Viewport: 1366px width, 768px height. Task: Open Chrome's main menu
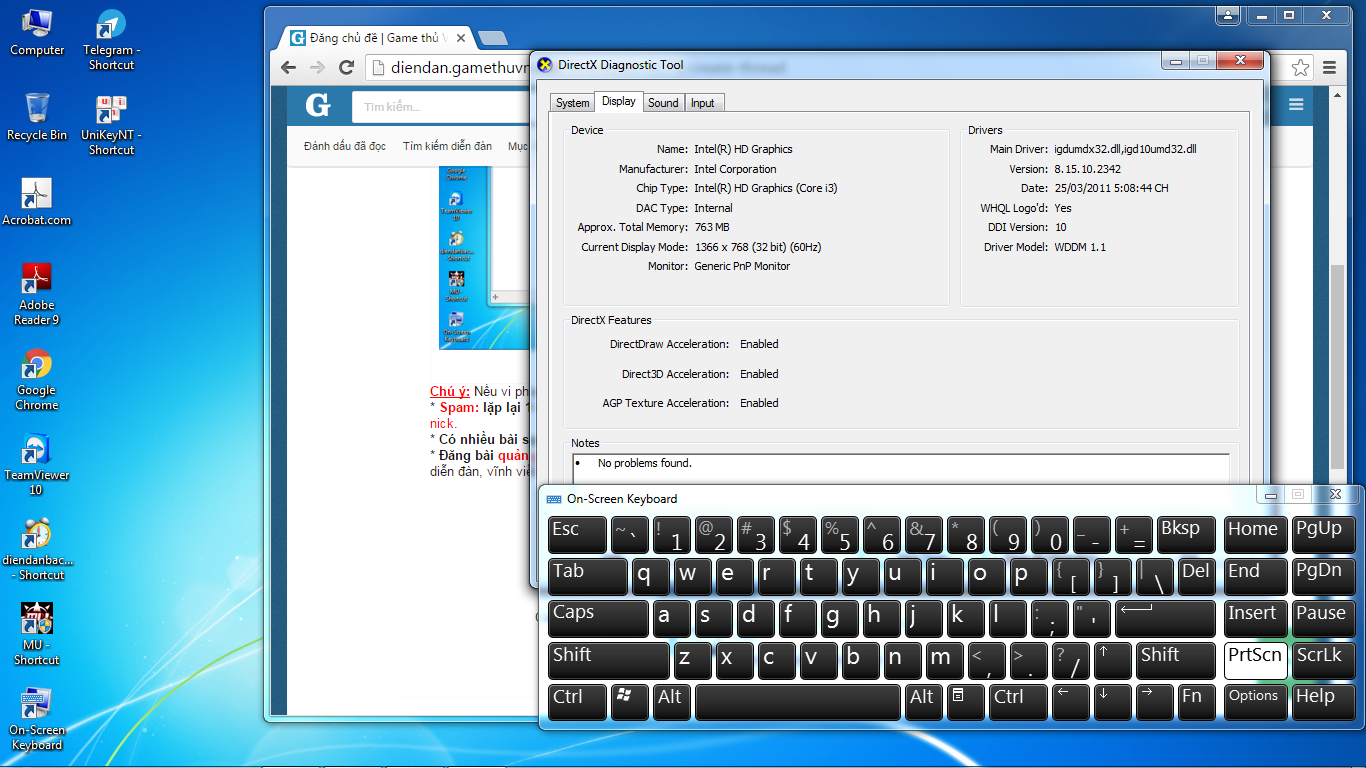pyautogui.click(x=1329, y=68)
